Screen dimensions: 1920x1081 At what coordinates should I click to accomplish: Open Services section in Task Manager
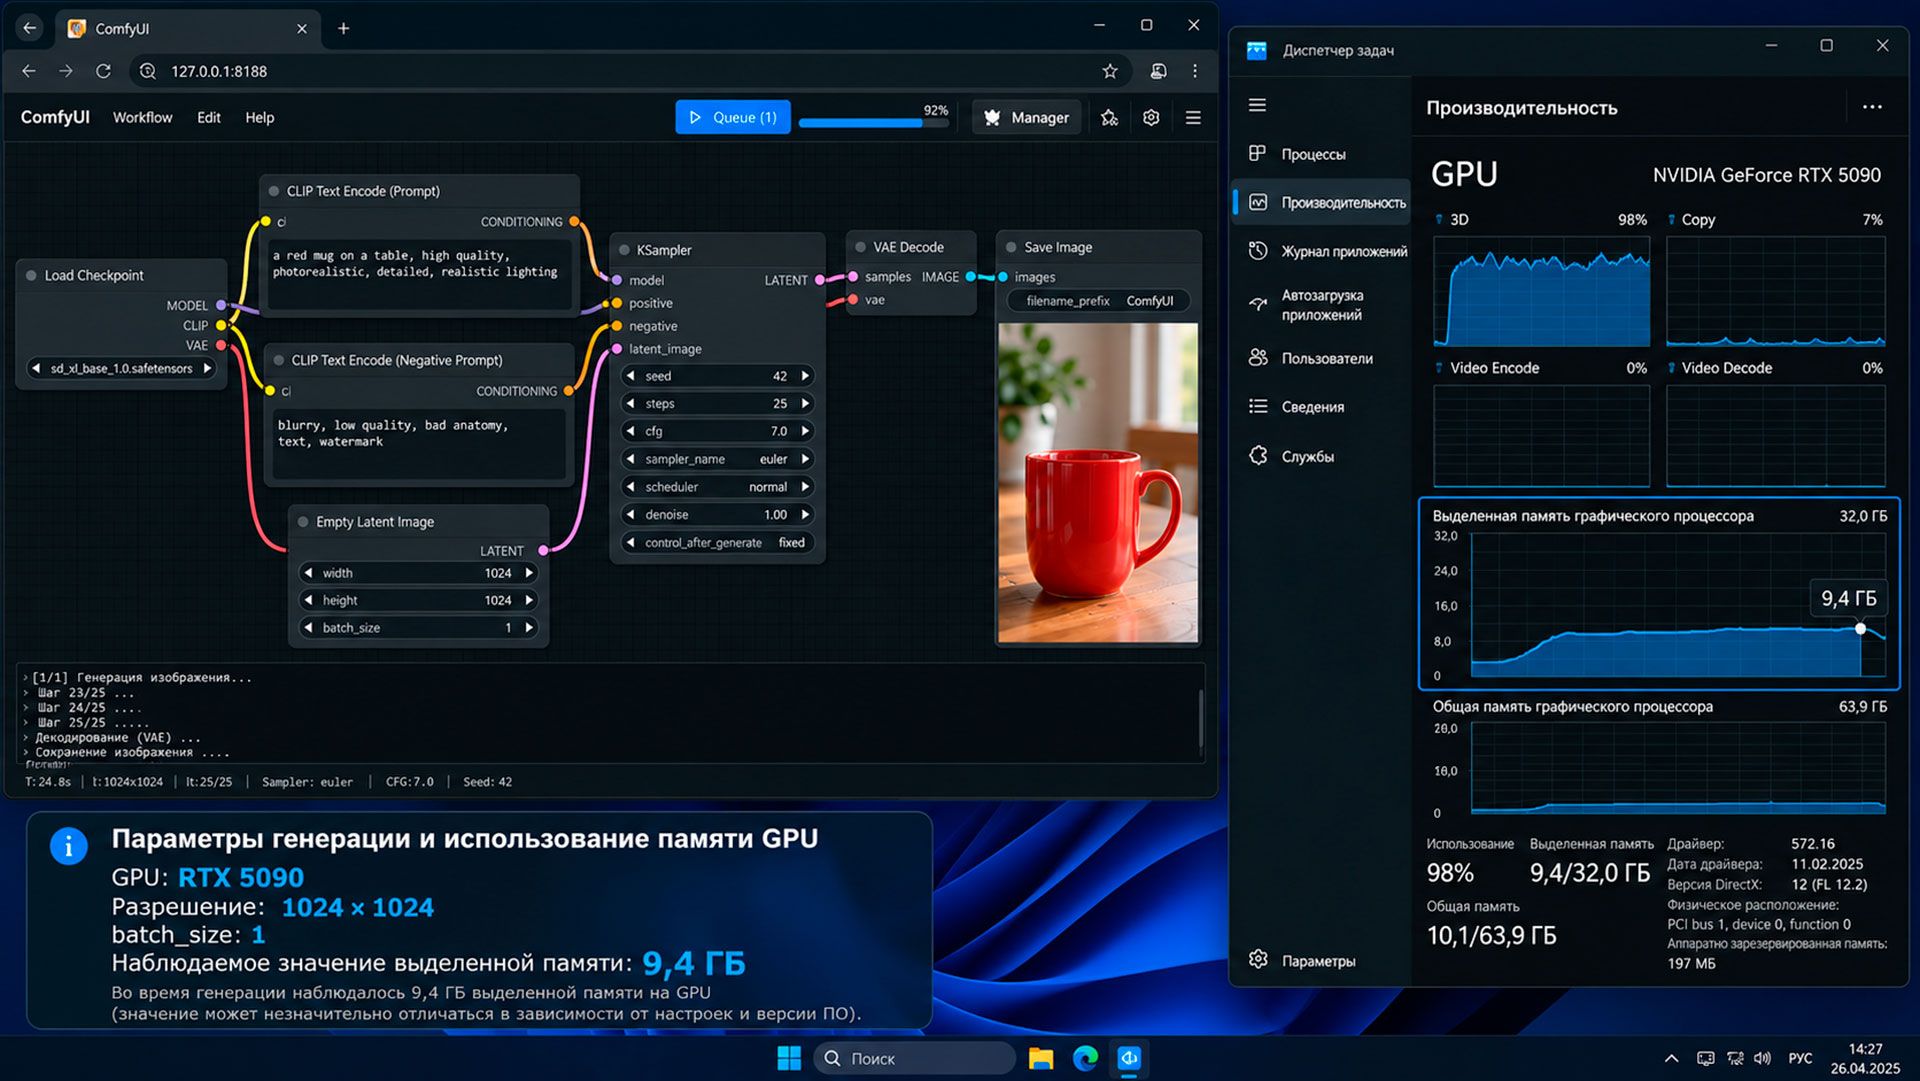(1291, 456)
